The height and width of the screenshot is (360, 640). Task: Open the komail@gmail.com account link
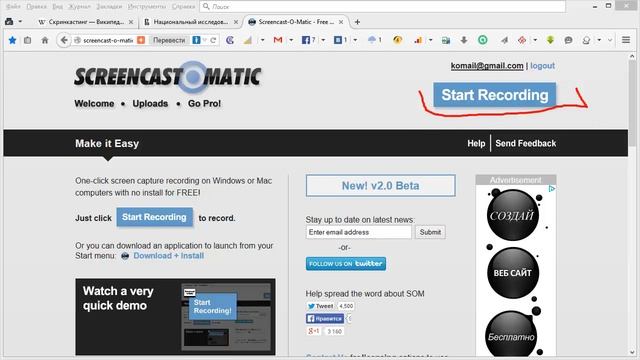[487, 66]
